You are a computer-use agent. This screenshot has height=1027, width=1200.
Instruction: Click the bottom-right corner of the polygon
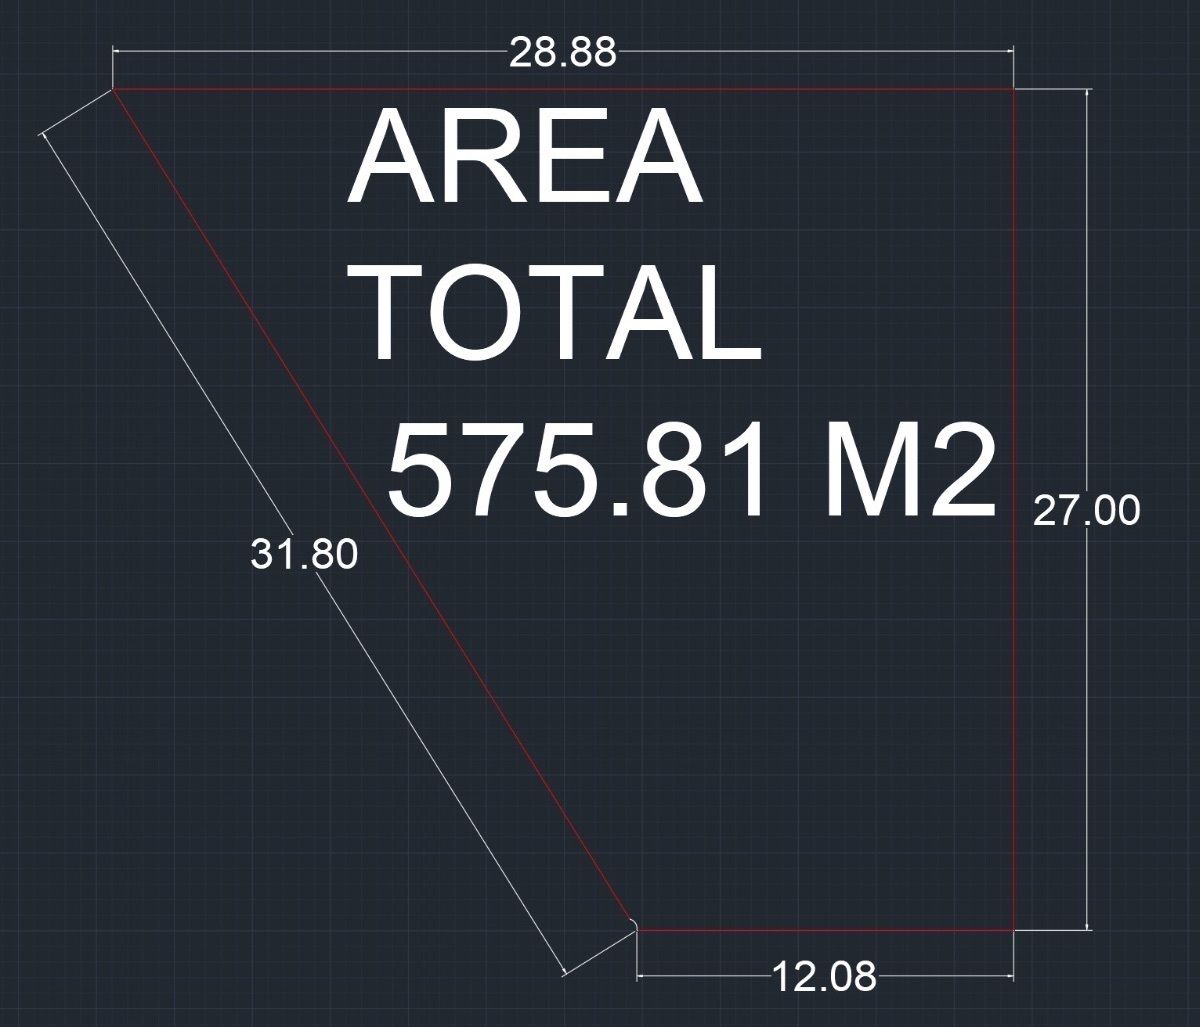1014,929
